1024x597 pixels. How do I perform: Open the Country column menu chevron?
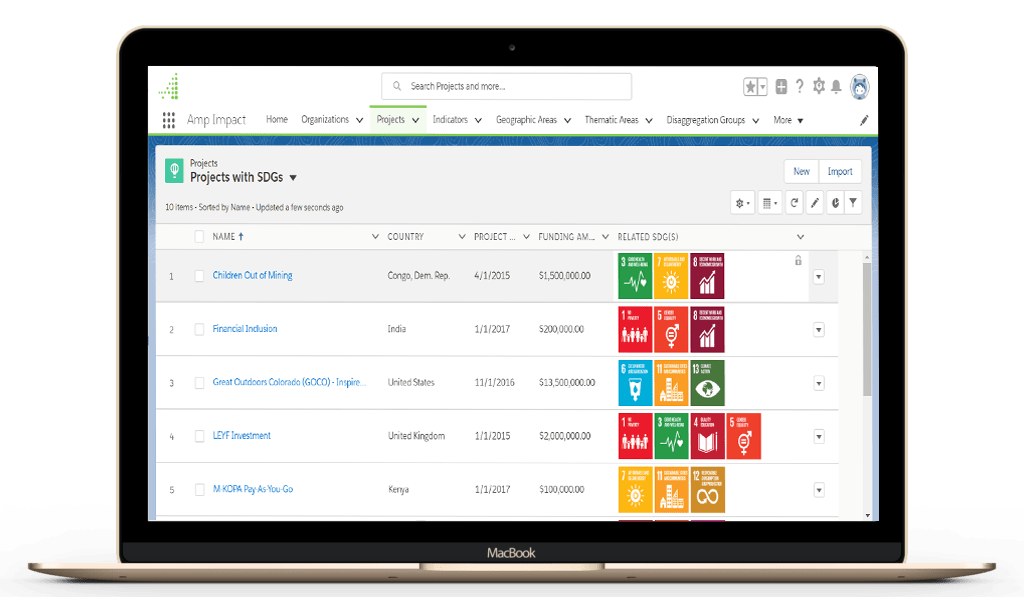click(462, 236)
